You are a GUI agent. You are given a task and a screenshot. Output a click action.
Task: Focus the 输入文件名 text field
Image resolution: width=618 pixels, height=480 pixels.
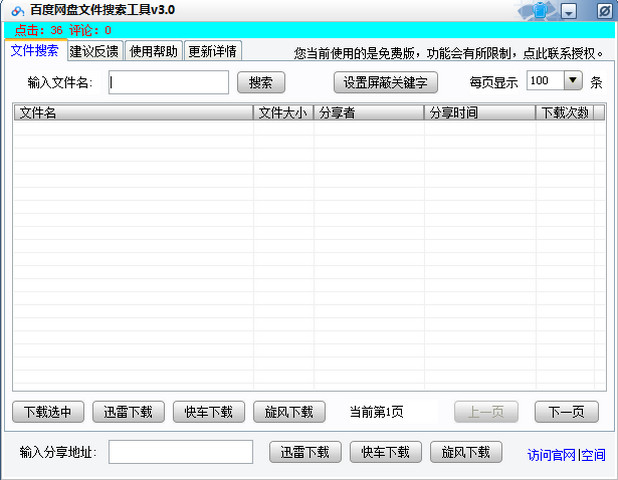(x=169, y=82)
